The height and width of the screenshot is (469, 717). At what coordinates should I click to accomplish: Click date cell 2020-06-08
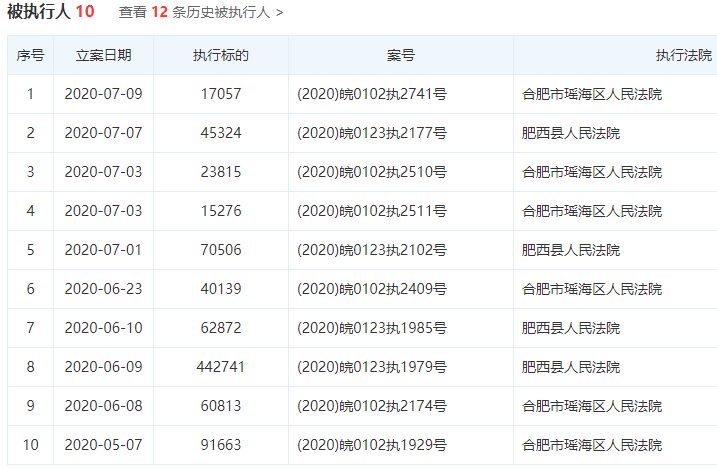(103, 406)
